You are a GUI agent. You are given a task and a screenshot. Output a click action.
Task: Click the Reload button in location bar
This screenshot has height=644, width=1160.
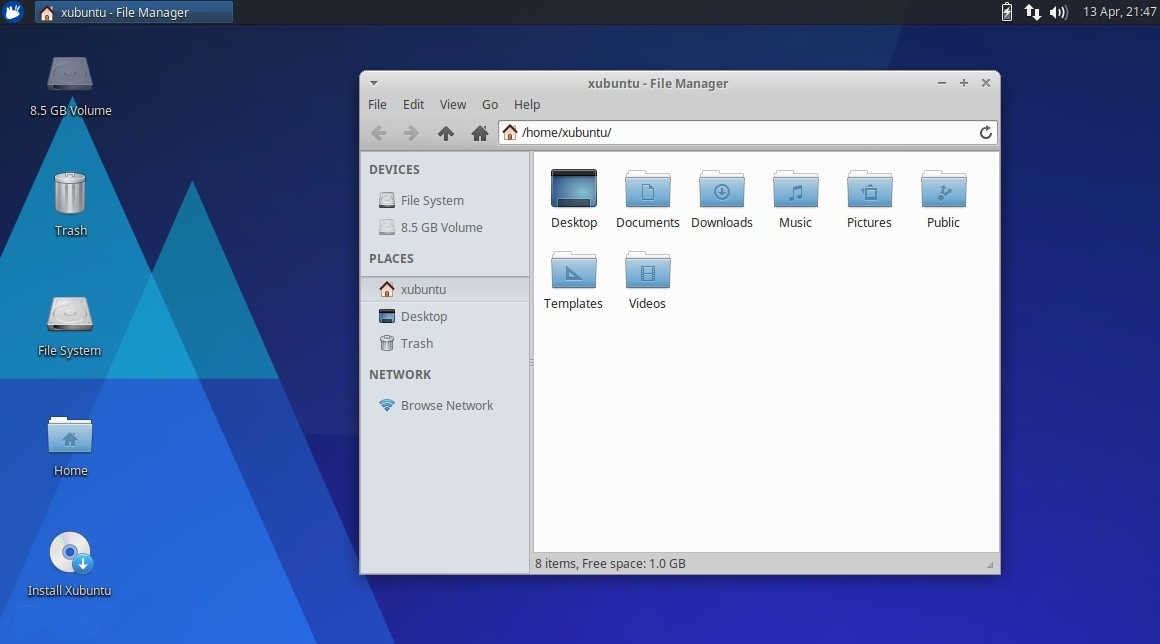(x=985, y=133)
